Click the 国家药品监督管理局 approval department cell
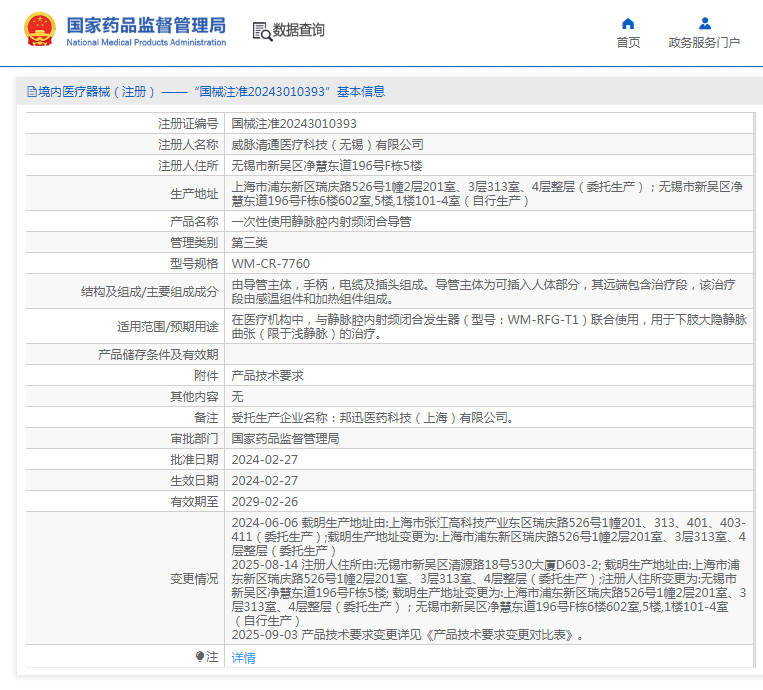 click(x=285, y=438)
